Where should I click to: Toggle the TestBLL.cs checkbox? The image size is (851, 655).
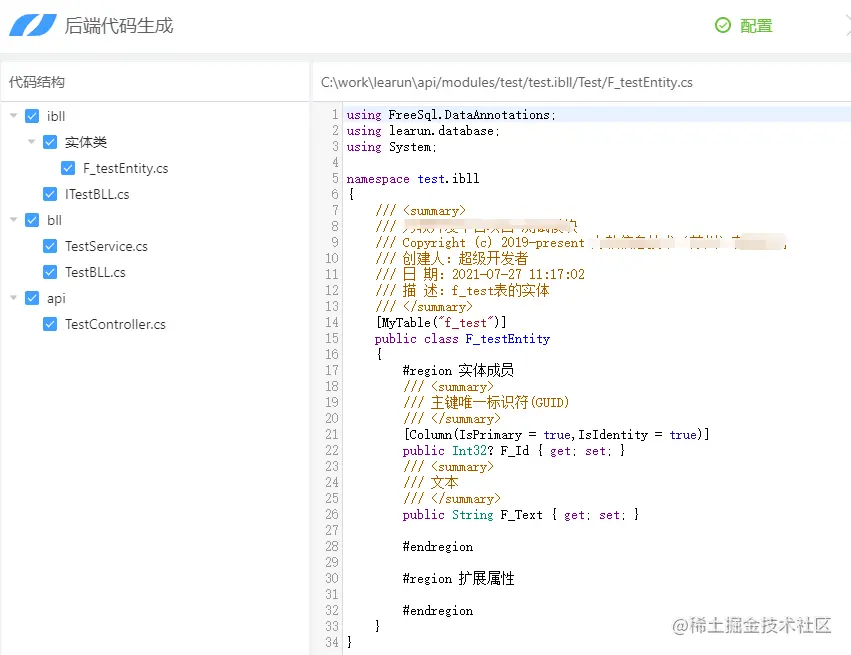click(x=50, y=272)
